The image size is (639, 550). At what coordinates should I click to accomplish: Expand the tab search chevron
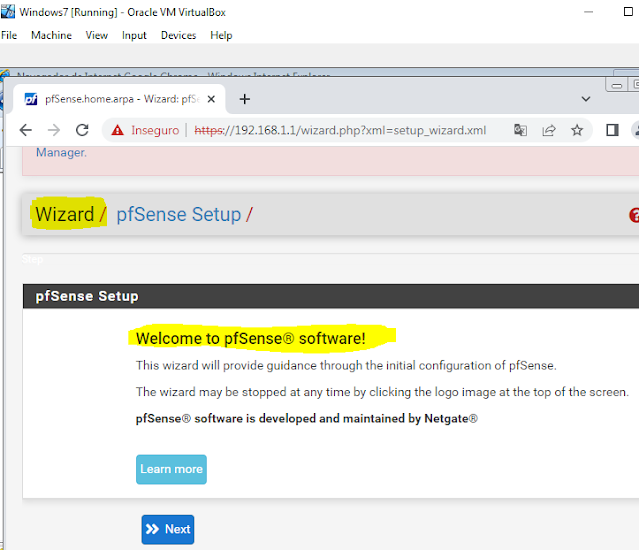tap(586, 99)
